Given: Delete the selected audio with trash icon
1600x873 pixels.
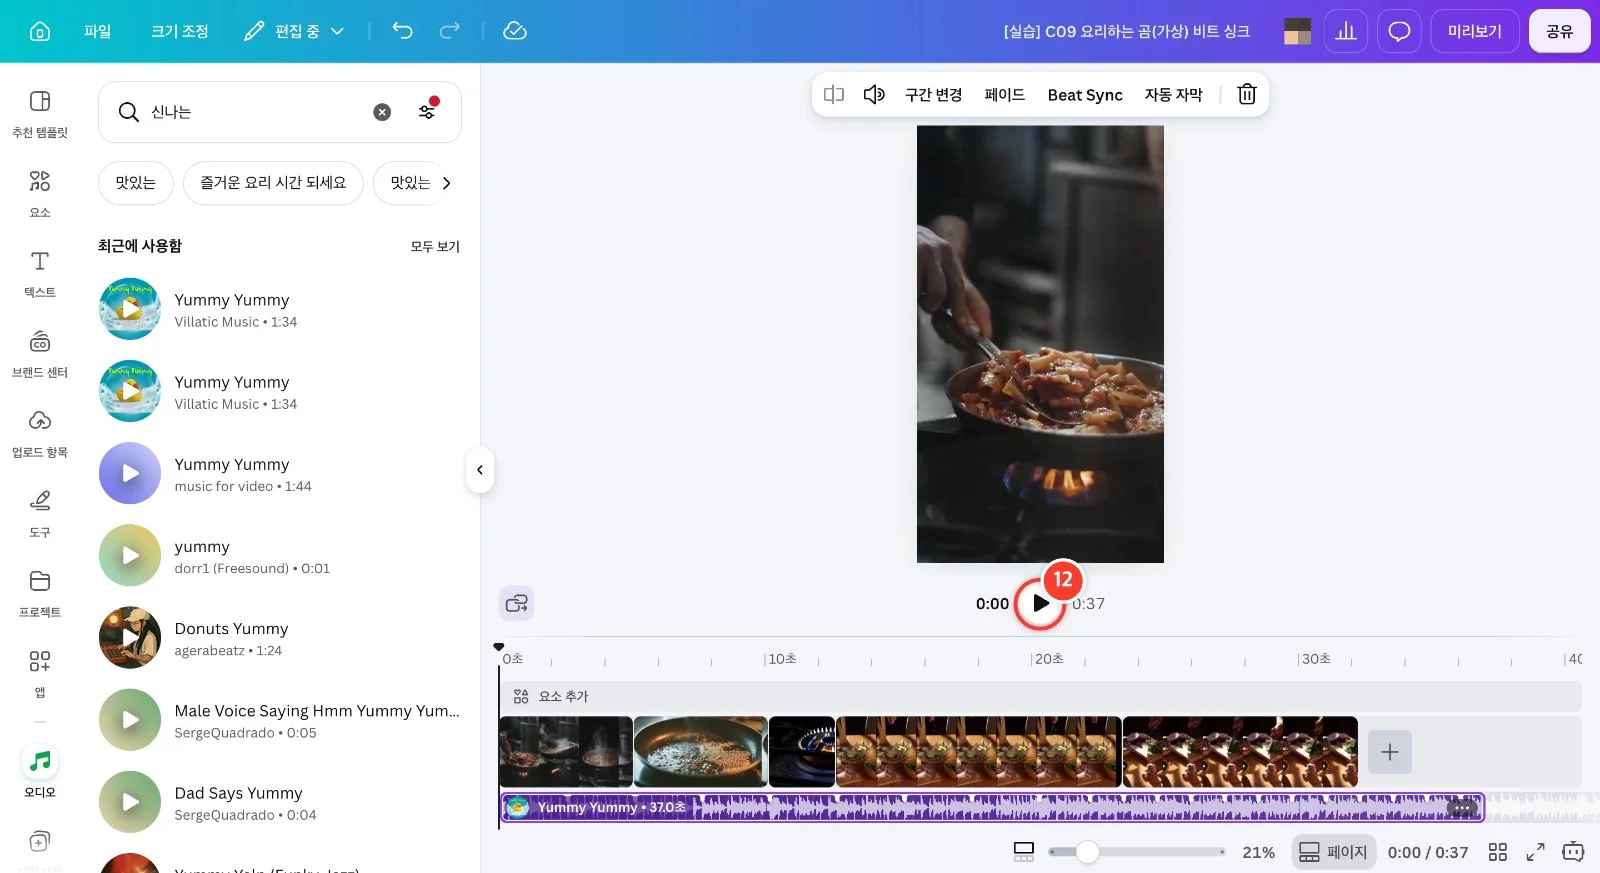Looking at the screenshot, I should click(1247, 94).
